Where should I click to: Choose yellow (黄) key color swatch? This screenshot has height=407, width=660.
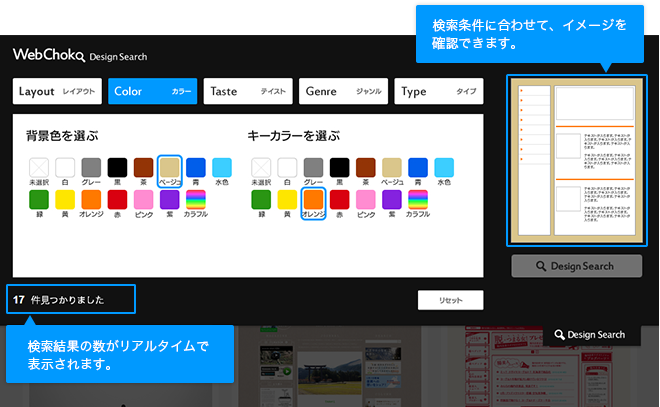point(287,200)
